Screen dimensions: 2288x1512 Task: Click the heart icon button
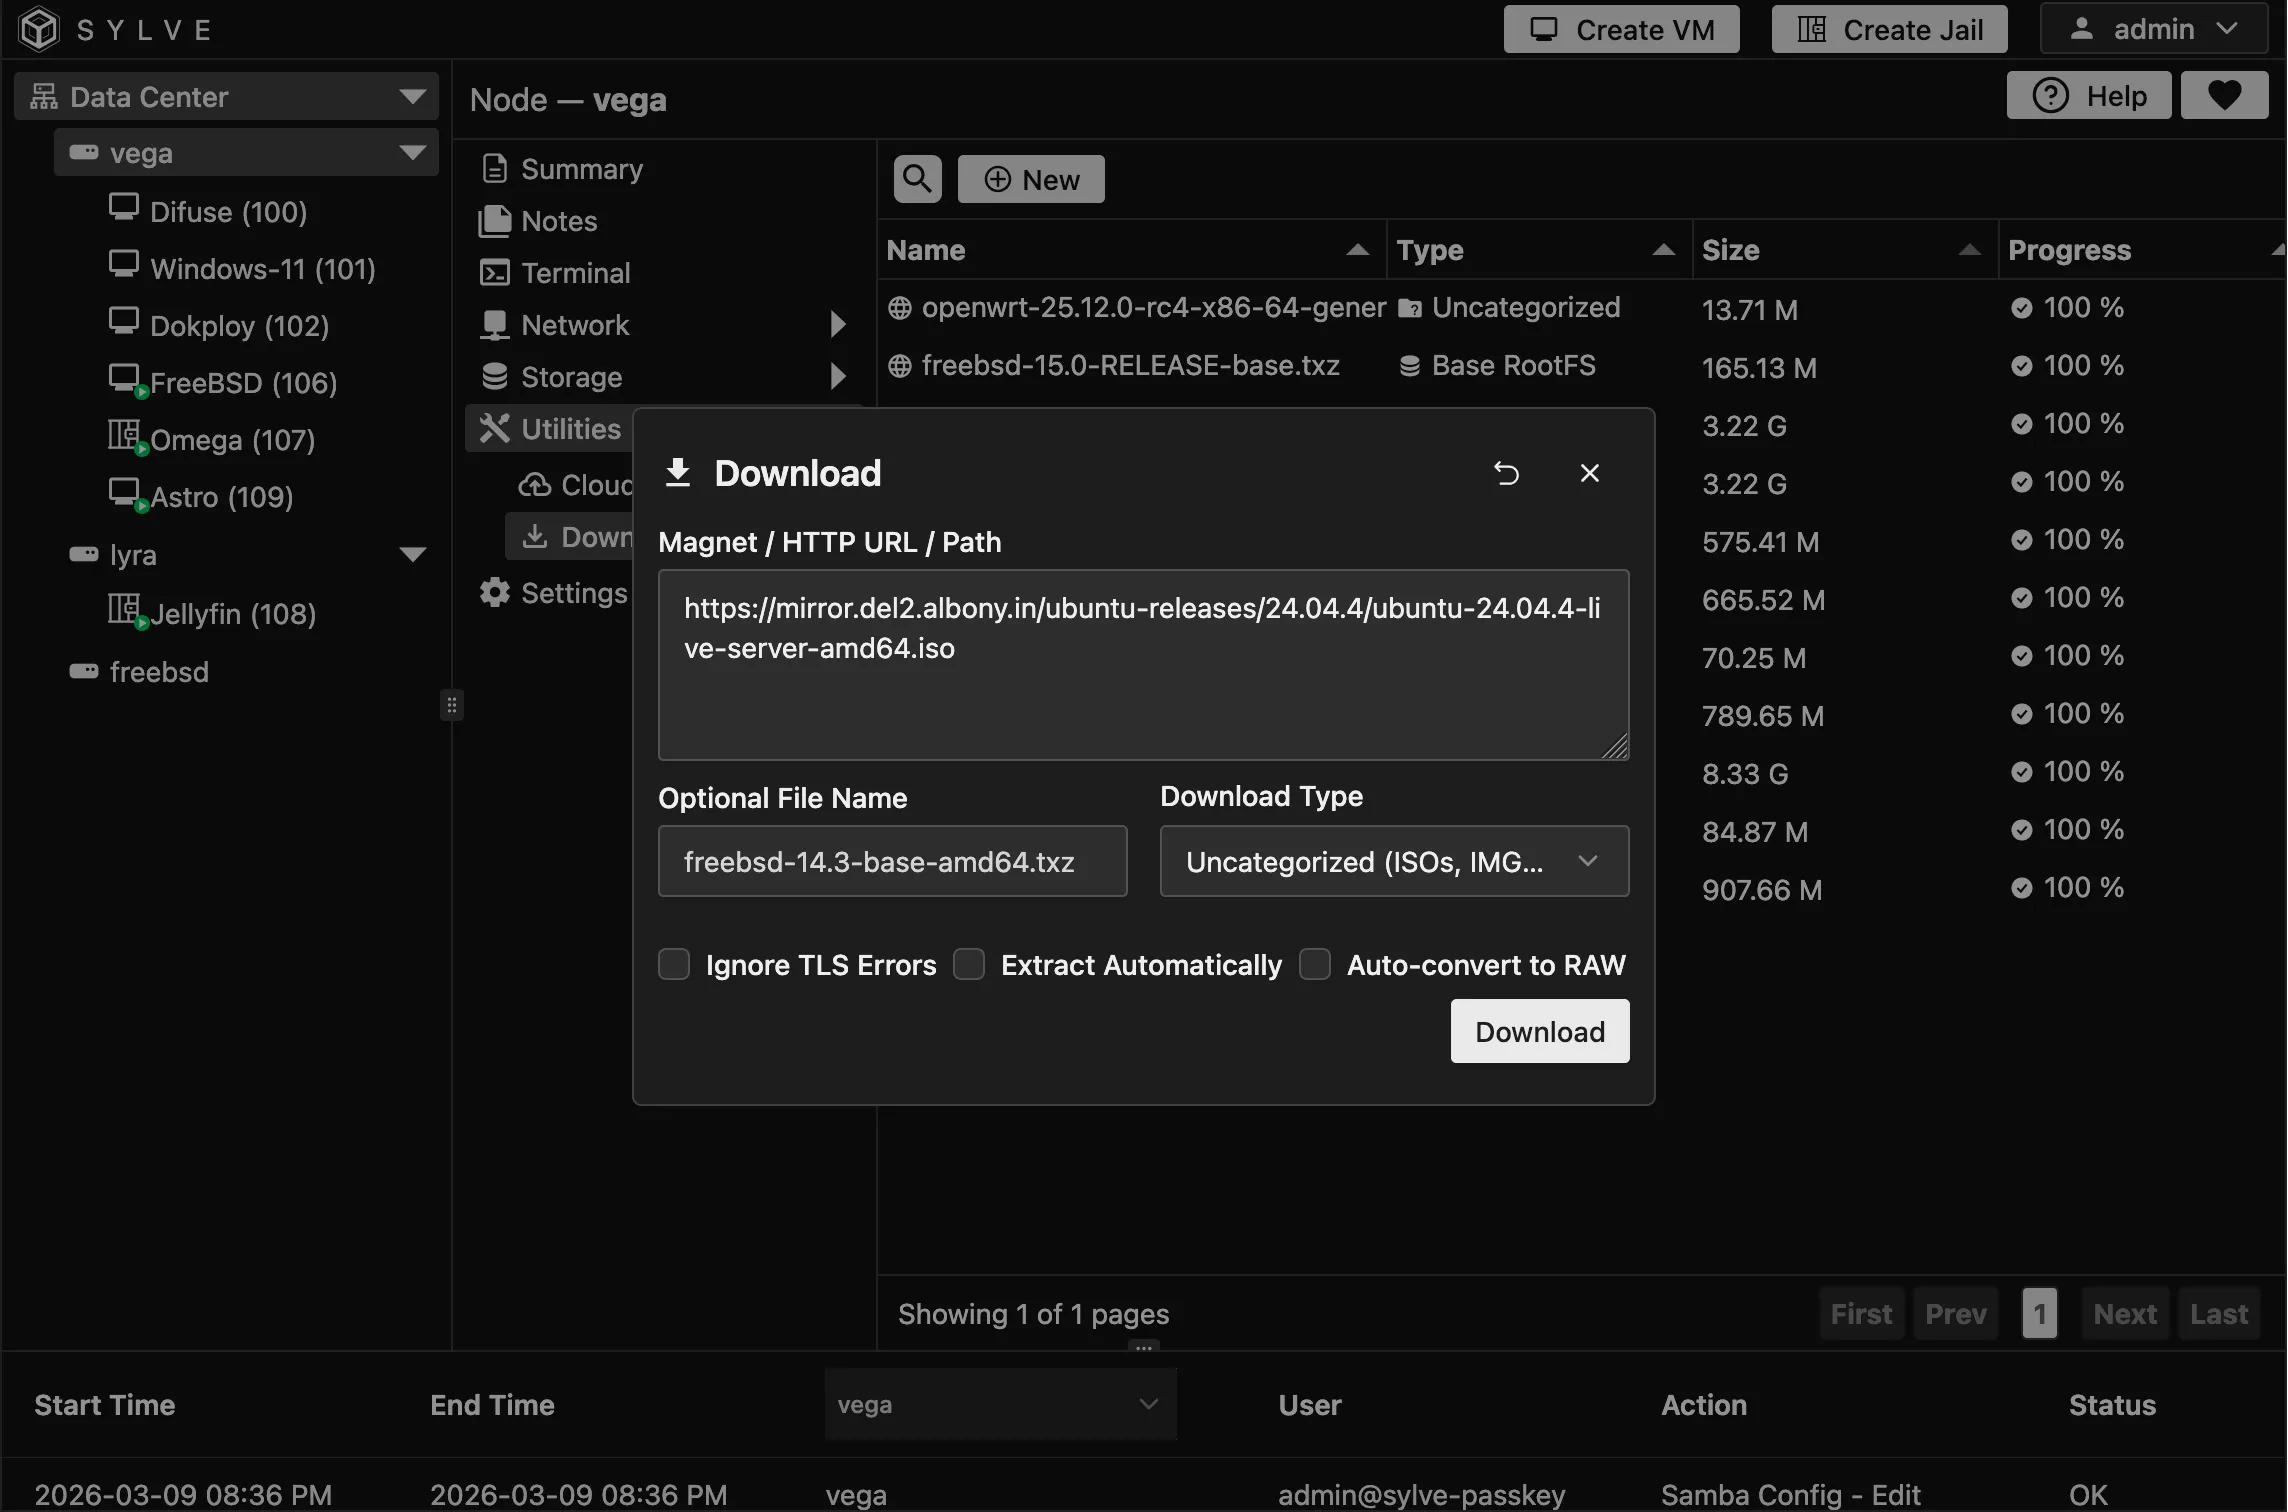point(2224,96)
